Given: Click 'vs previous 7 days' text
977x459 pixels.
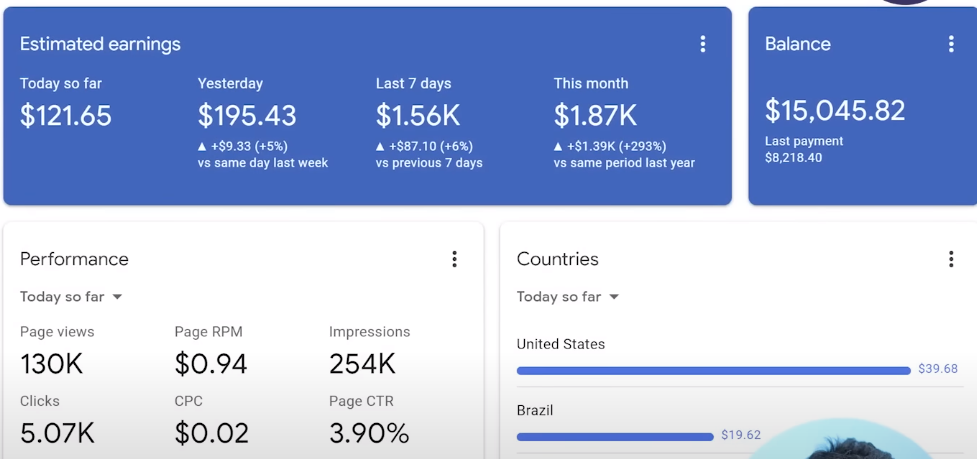Looking at the screenshot, I should pos(429,163).
